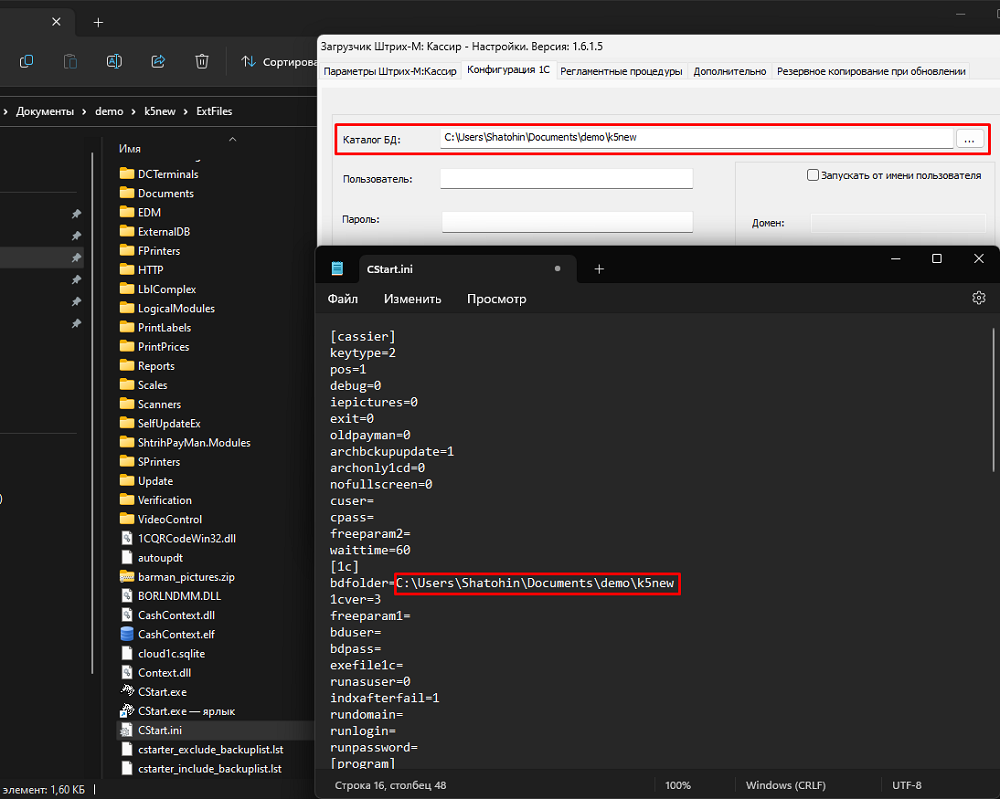Click Windows (CRLF) in Notepad status bar
This screenshot has height=799, width=1000.
pyautogui.click(x=785, y=786)
